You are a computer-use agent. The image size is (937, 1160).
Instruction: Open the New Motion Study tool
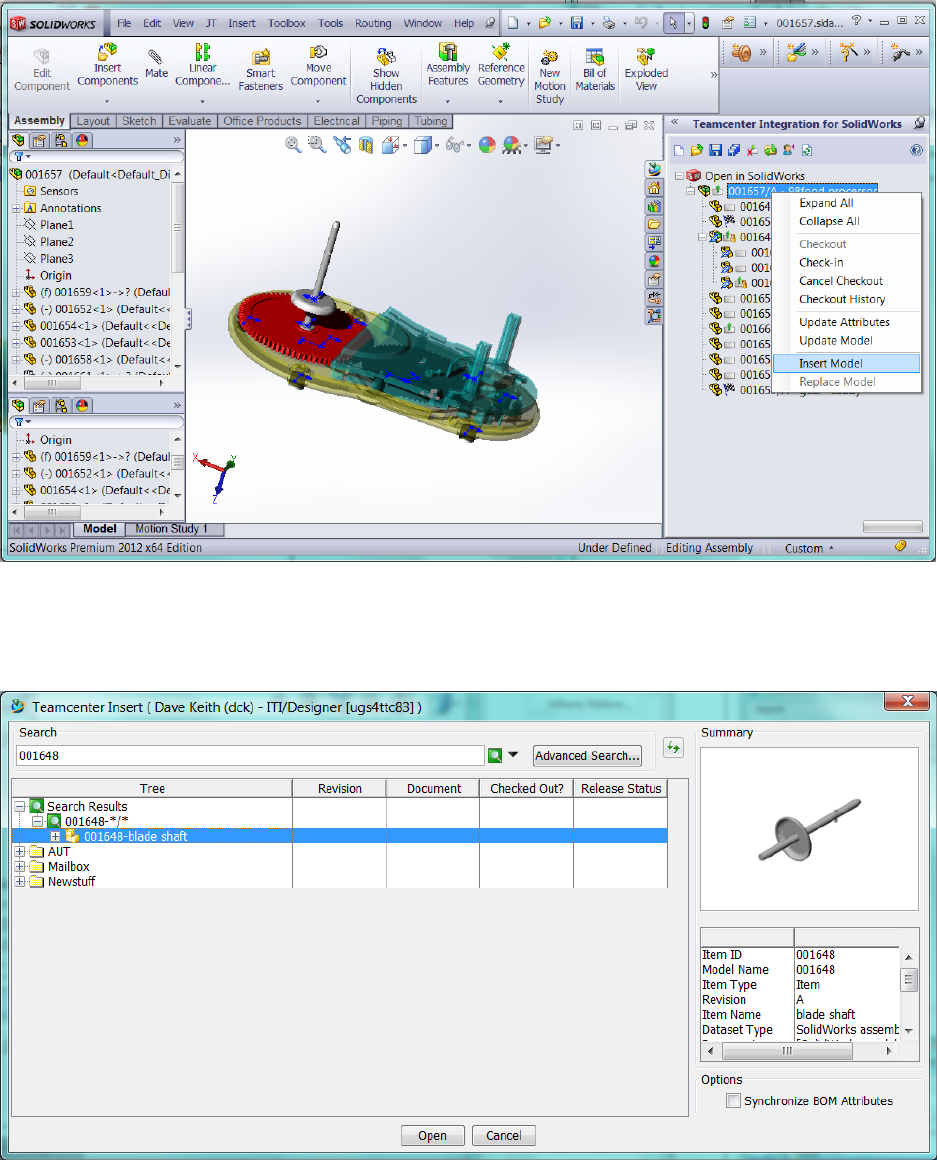549,77
